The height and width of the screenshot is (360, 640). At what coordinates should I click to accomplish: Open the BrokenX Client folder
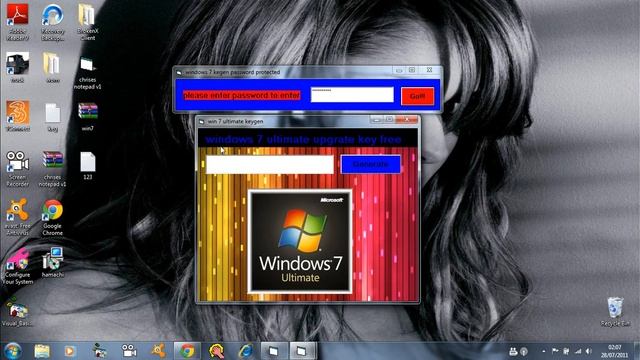point(87,22)
